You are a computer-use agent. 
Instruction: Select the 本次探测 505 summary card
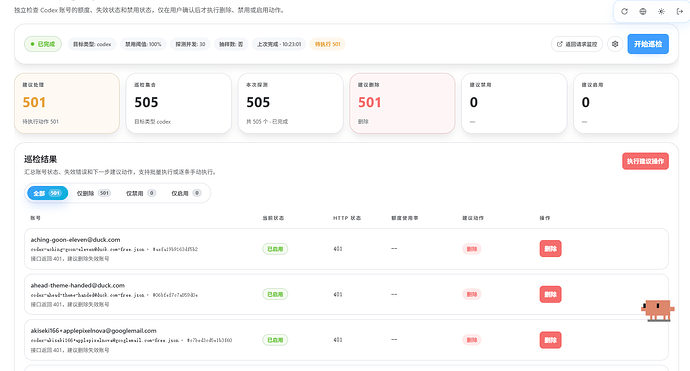click(x=290, y=103)
